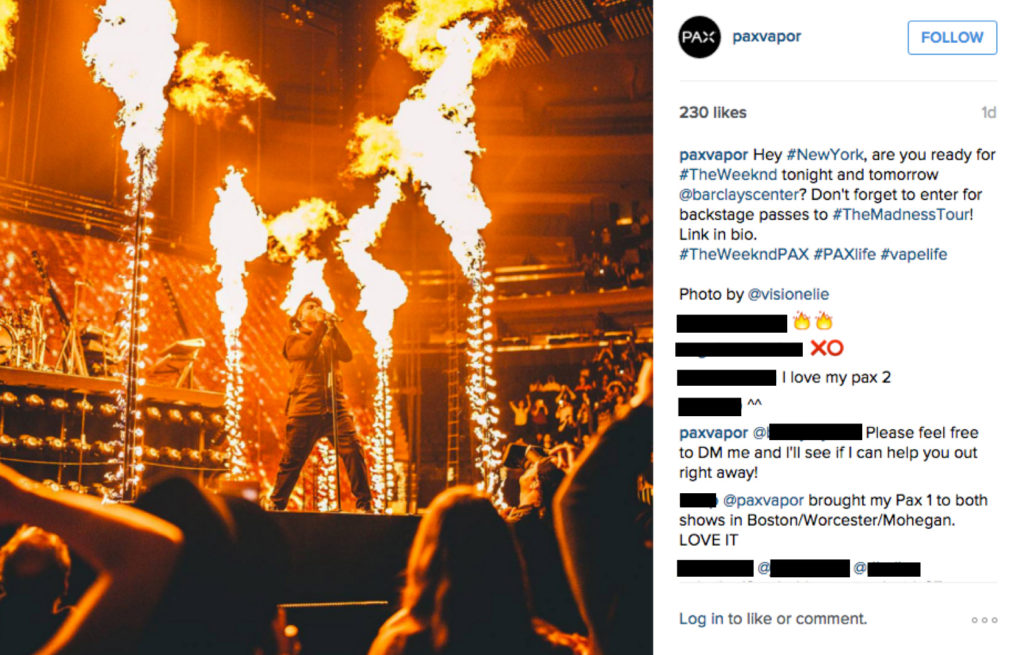Open @paxvapor mention in Pax 1 comment
Image resolution: width=1024 pixels, height=655 pixels.
763,500
